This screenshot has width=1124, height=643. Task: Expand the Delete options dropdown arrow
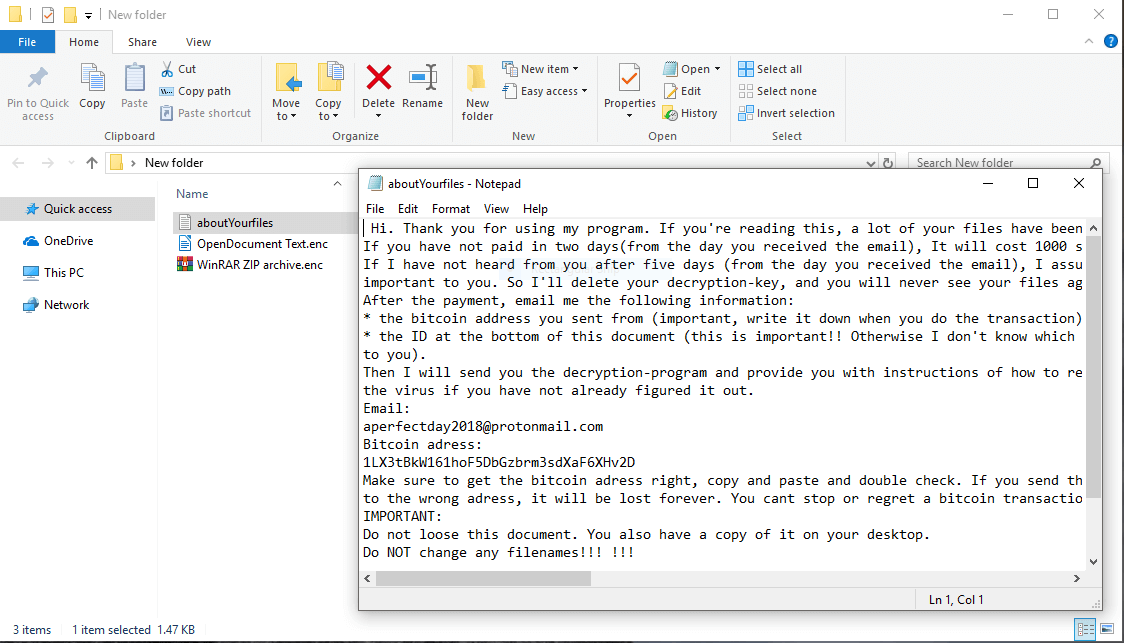point(378,116)
